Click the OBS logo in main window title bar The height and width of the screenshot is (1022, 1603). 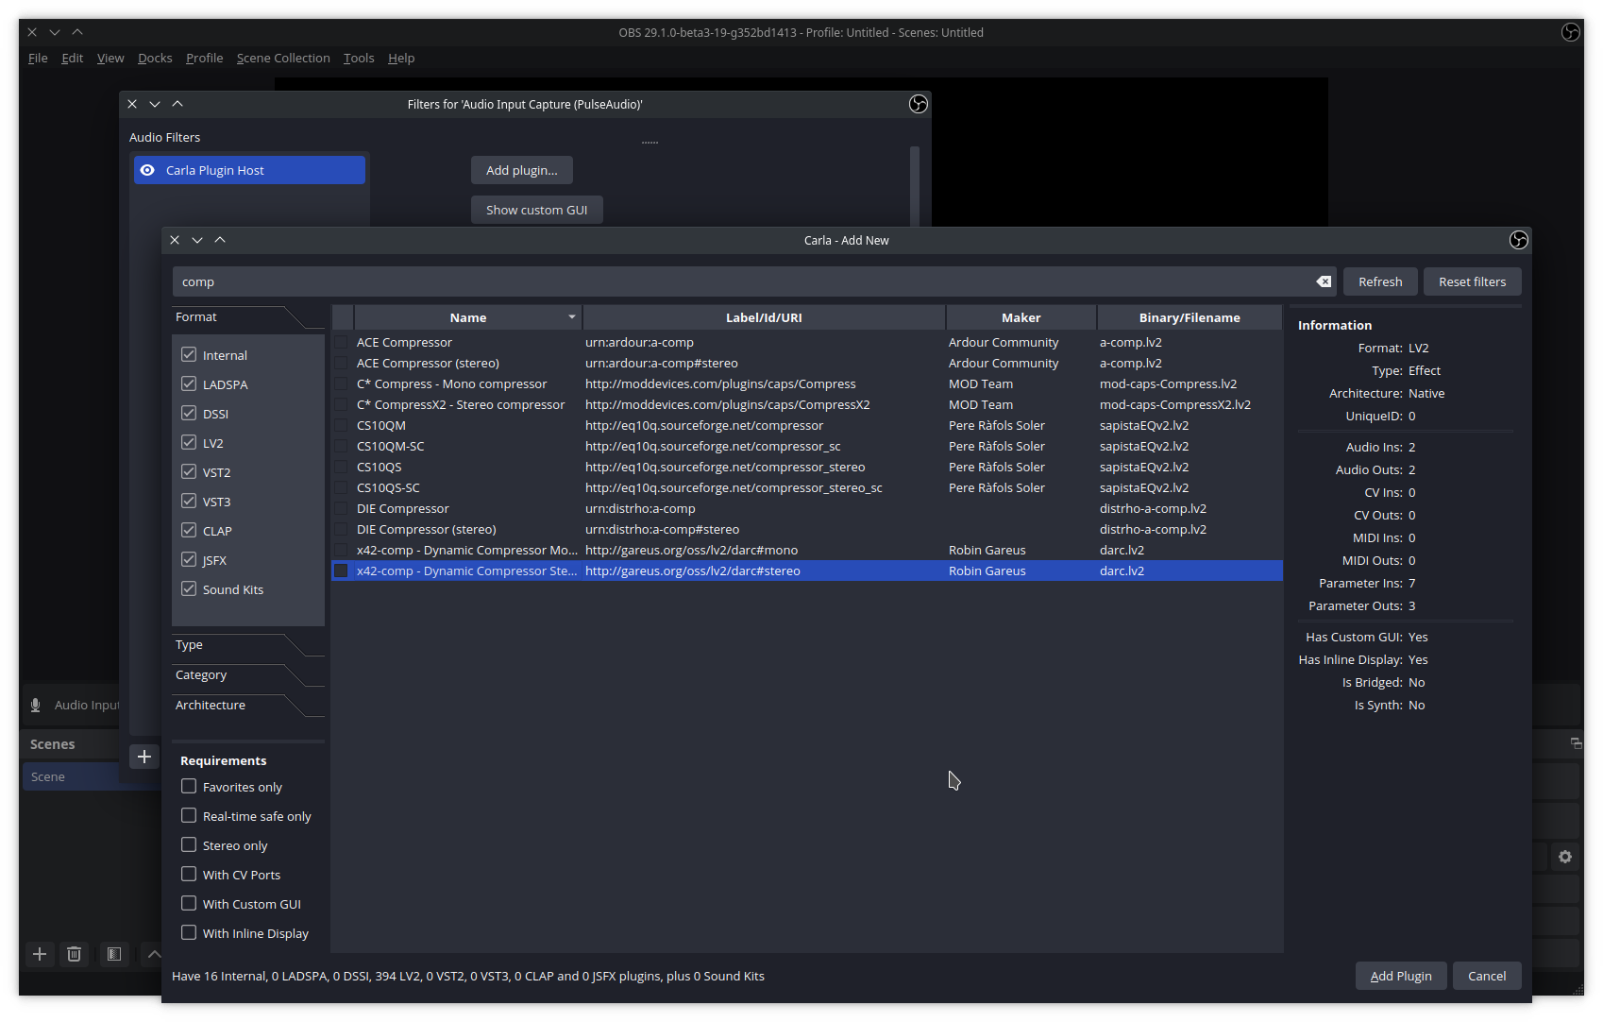point(1570,32)
